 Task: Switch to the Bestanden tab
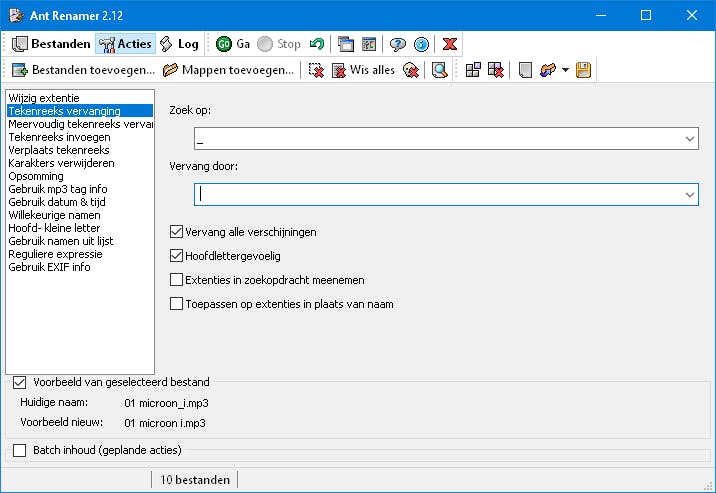(51, 44)
